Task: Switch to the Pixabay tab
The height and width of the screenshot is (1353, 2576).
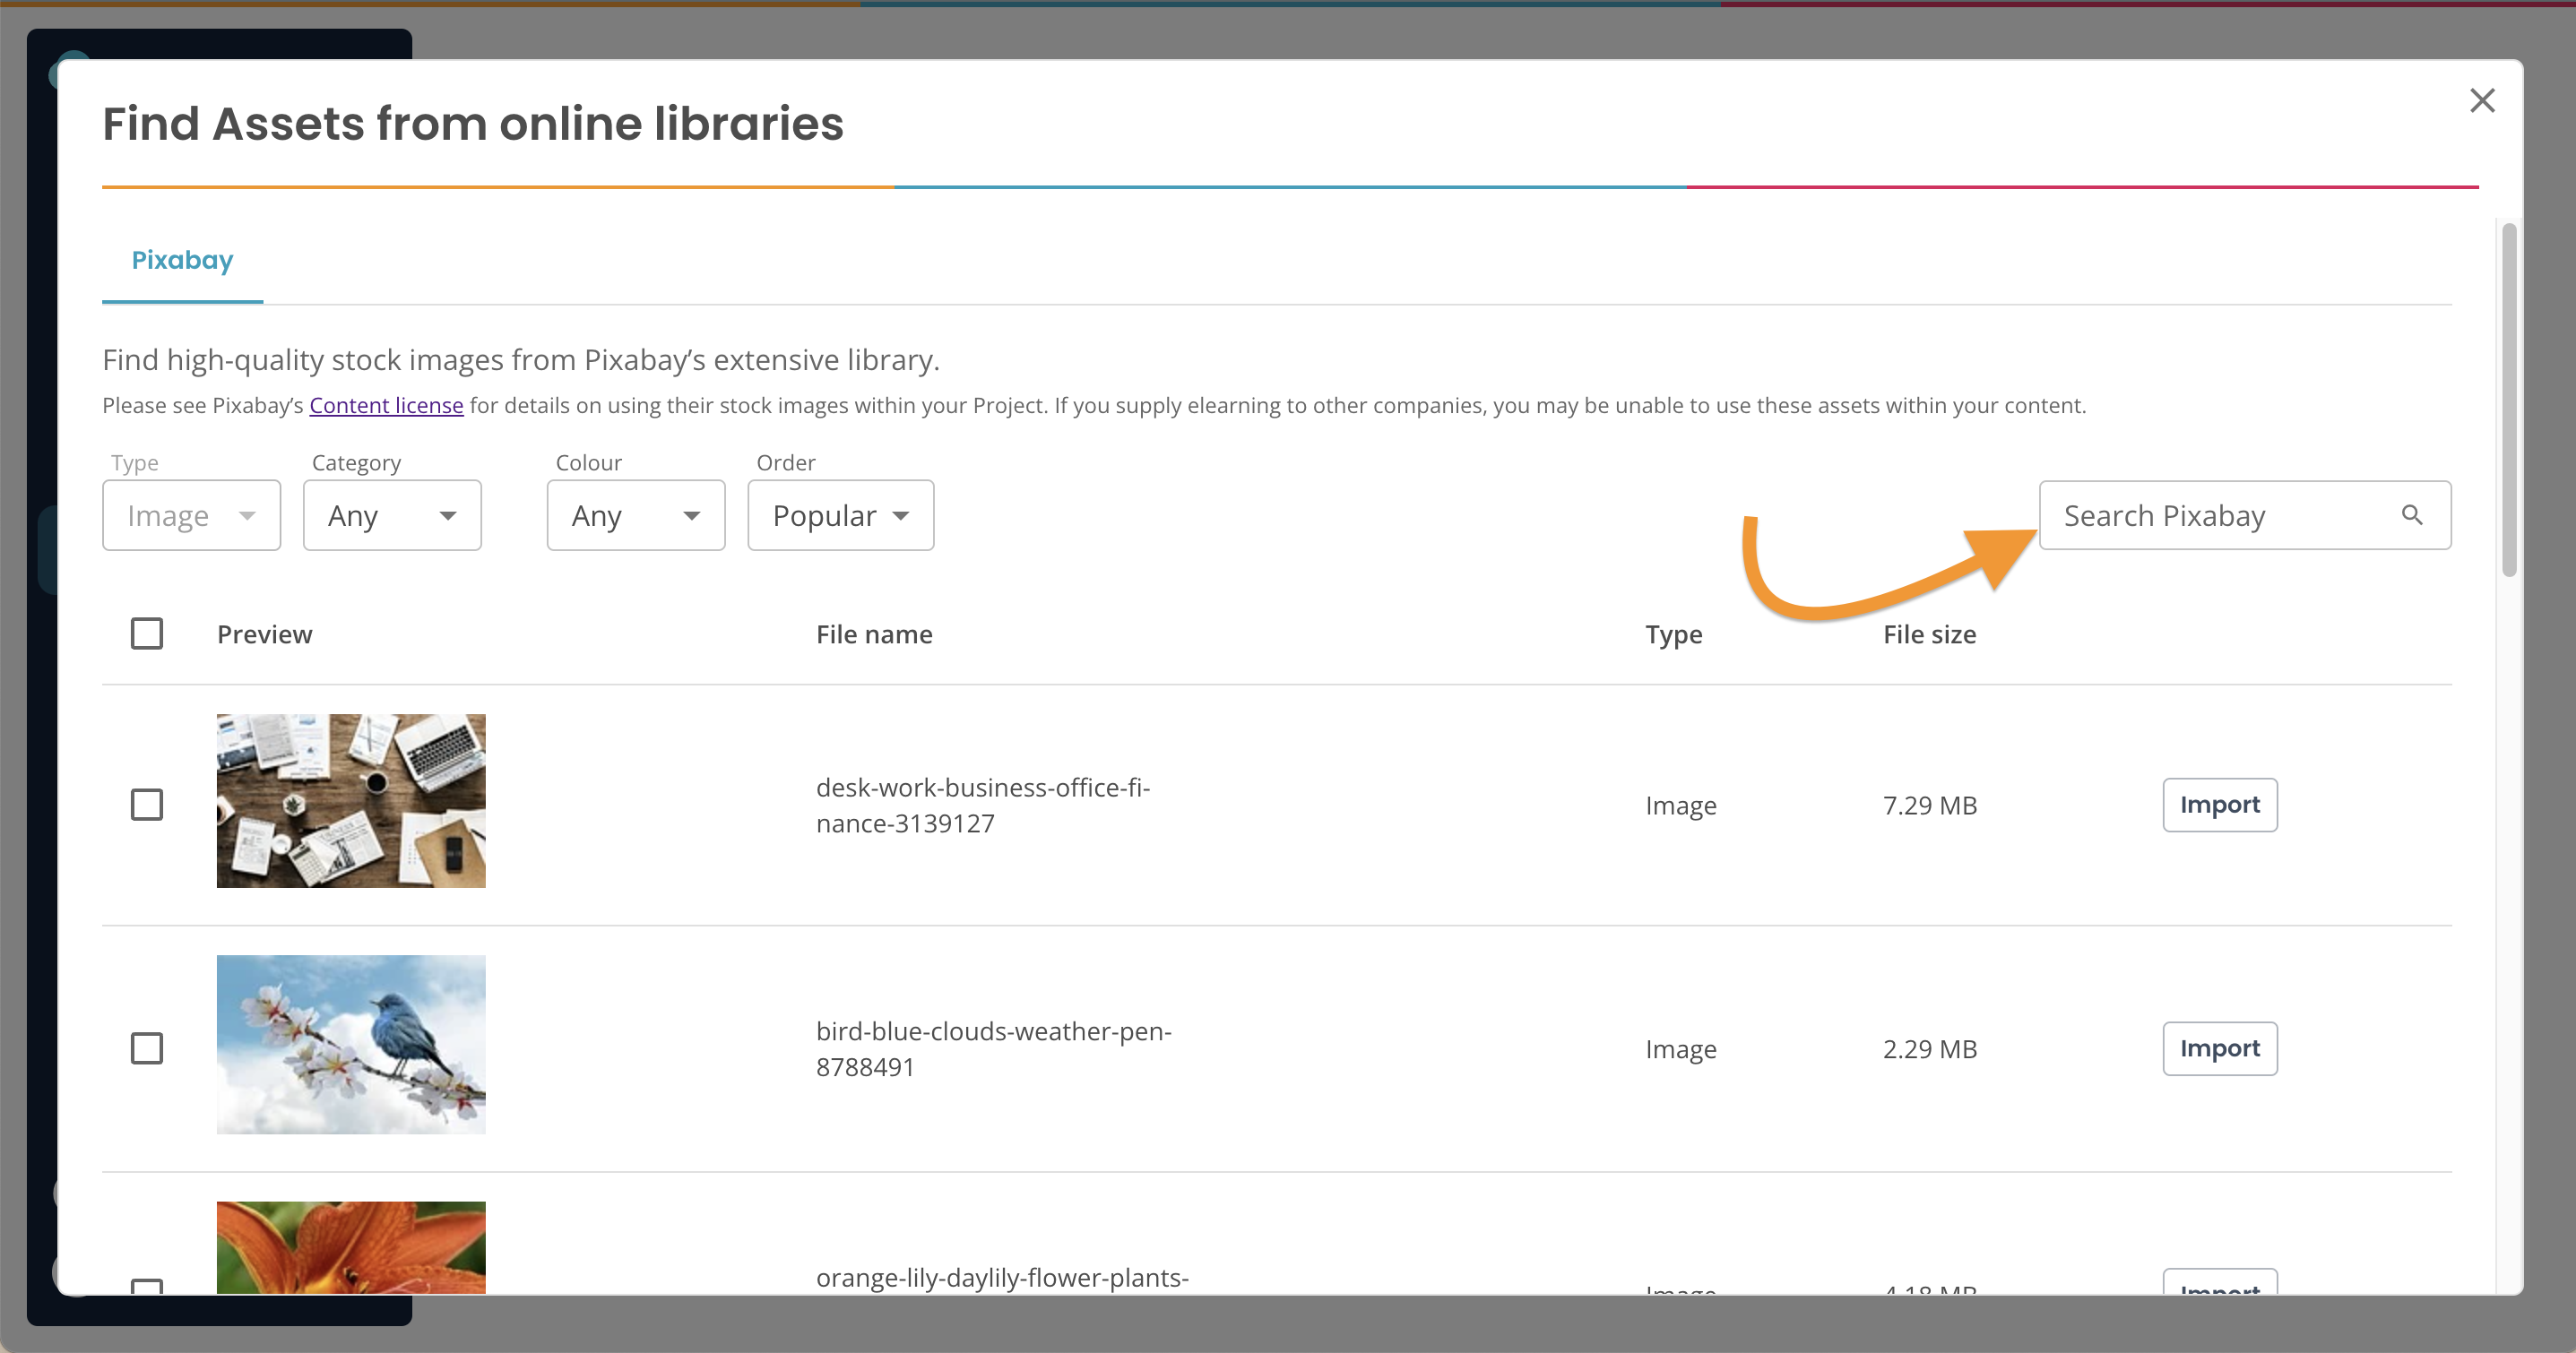Action: 182,260
